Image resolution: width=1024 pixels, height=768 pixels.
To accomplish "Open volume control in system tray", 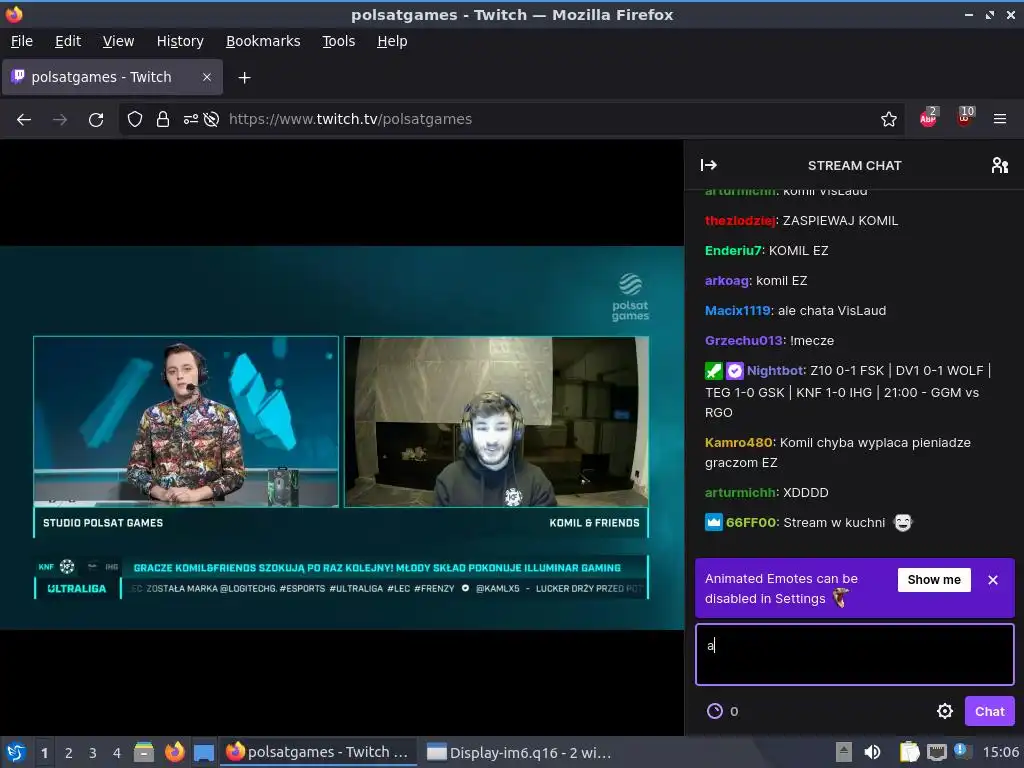I will pyautogui.click(x=872, y=753).
